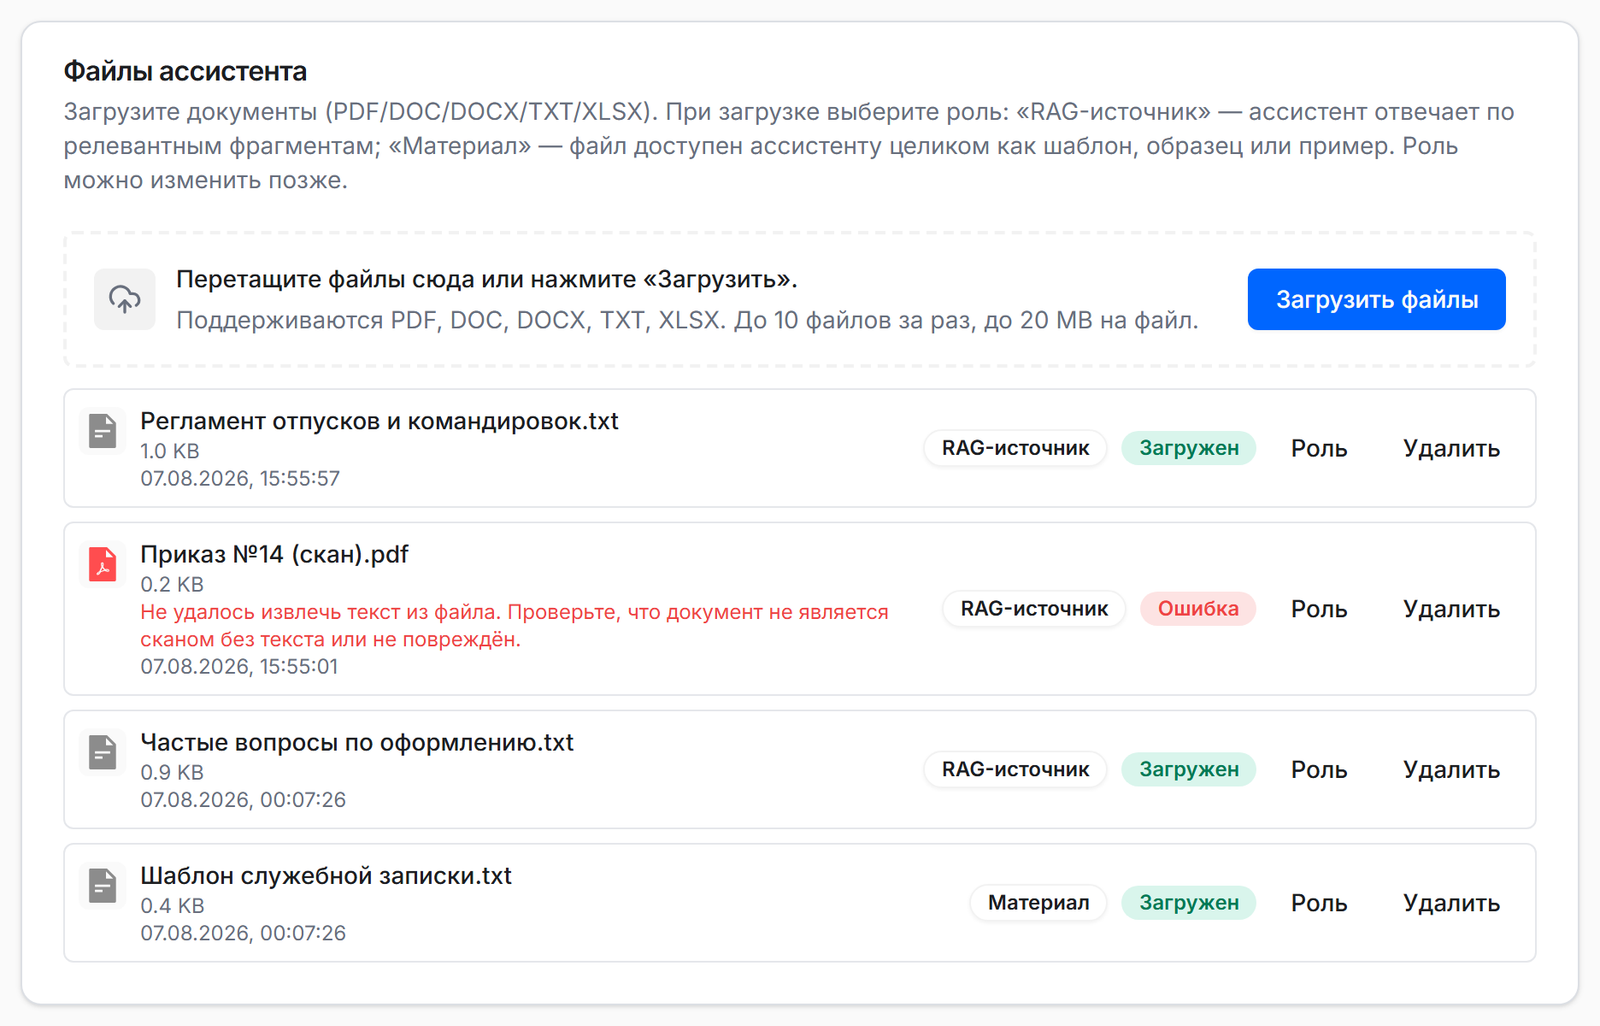The image size is (1600, 1026).
Task: Click RAG-источник badge on Частые вопросы row
Action: click(x=1015, y=769)
